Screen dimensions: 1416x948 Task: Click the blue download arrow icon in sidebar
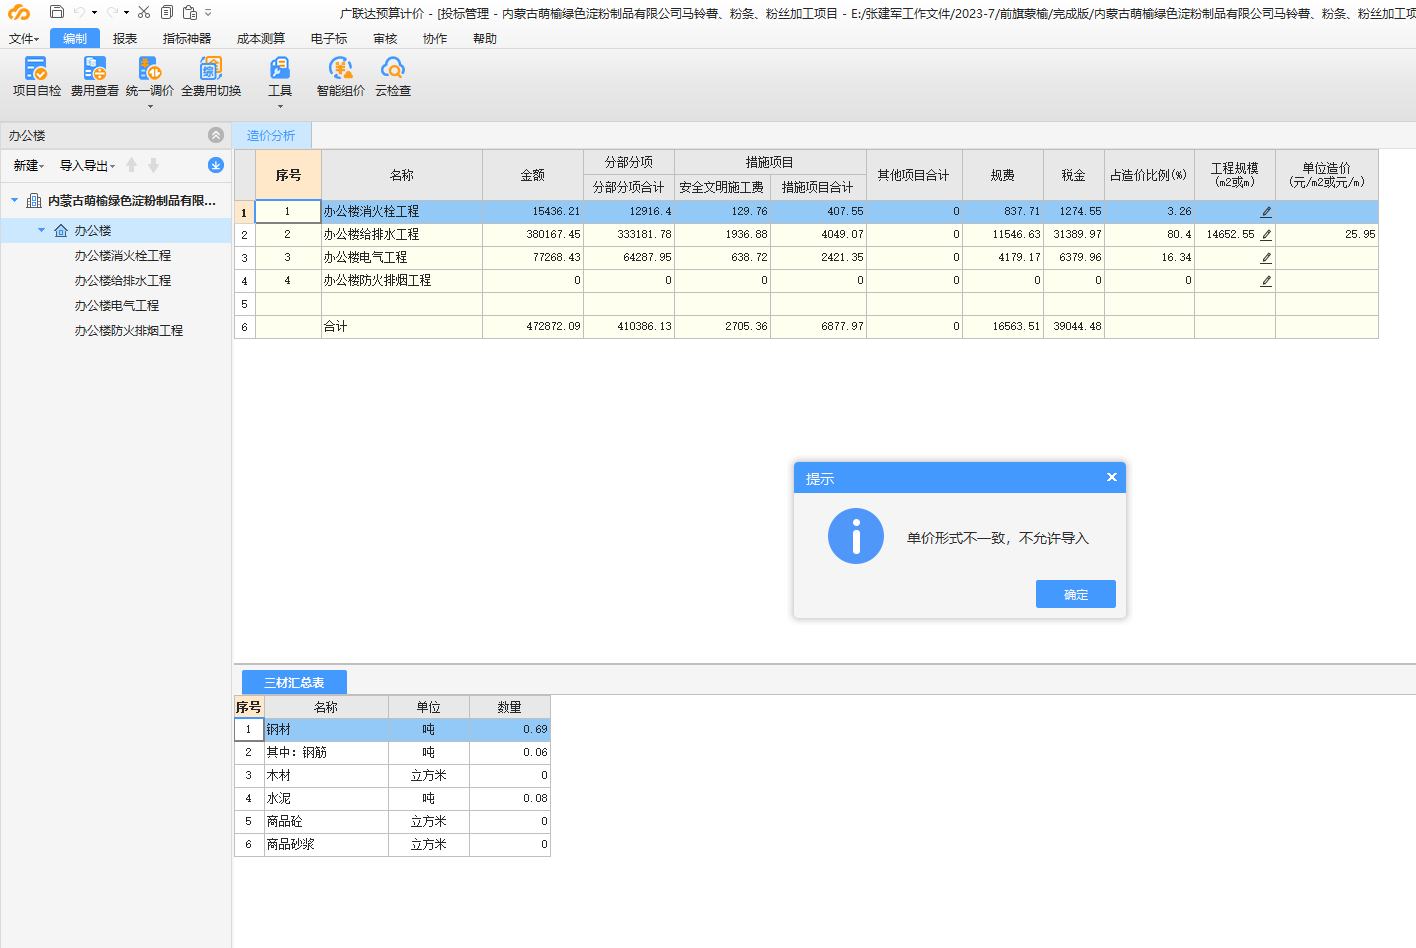(x=216, y=165)
